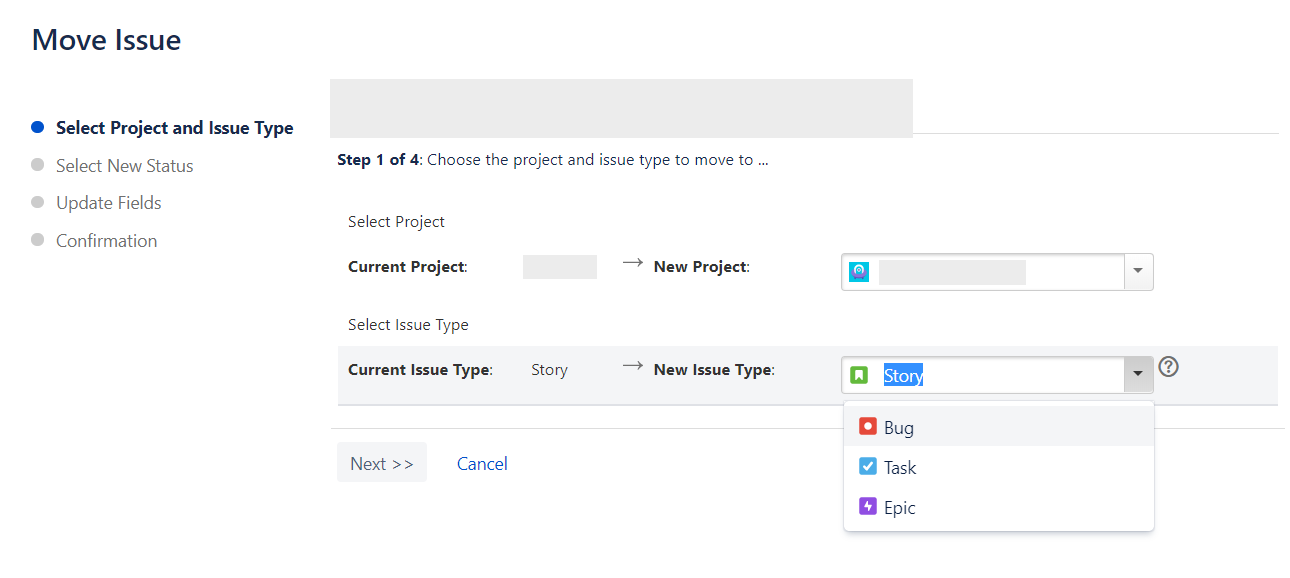Click the red Bug issue type icon
This screenshot has width=1290, height=578.
pyautogui.click(x=868, y=427)
